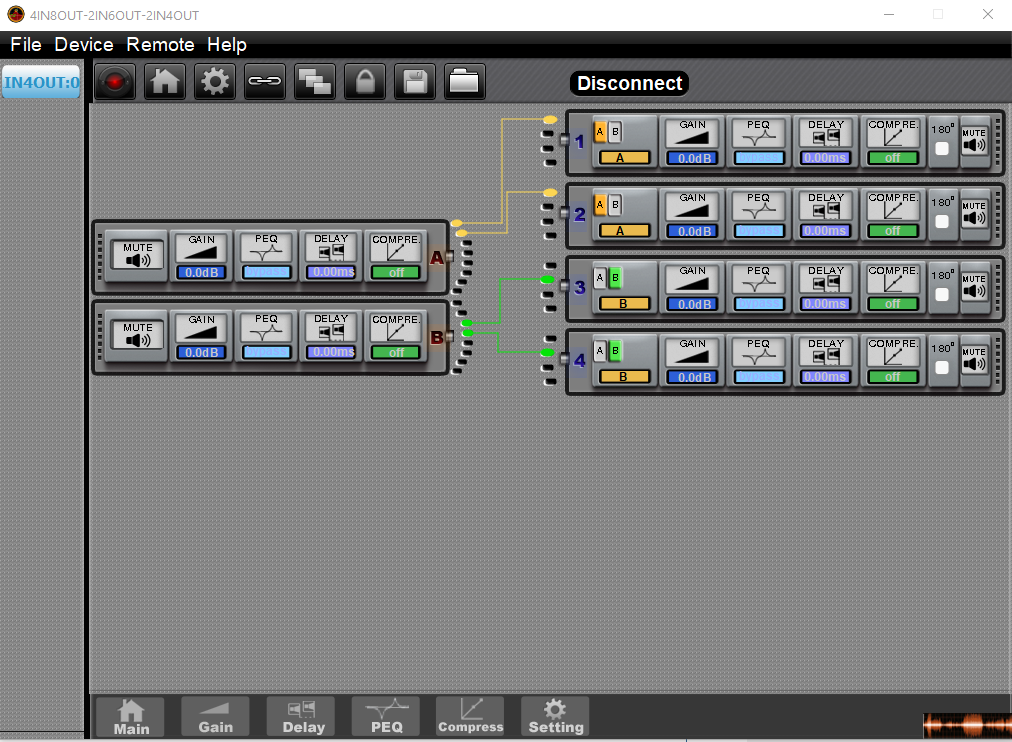Open the PEQ module of output 4
This screenshot has width=1012, height=742.
click(x=759, y=360)
